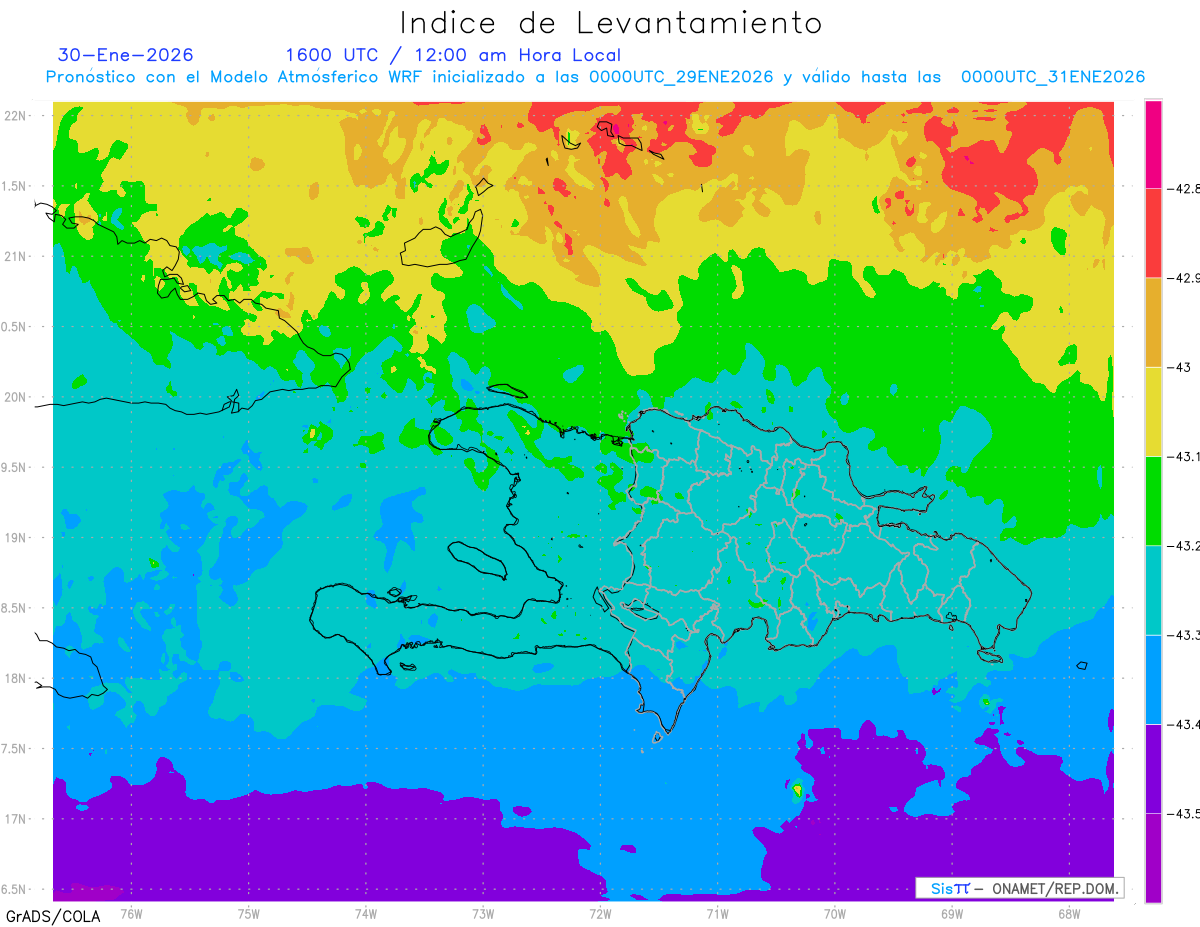Screen dimensions: 1200x927
Task: Click the legend value -43.2
Action: (1183, 545)
